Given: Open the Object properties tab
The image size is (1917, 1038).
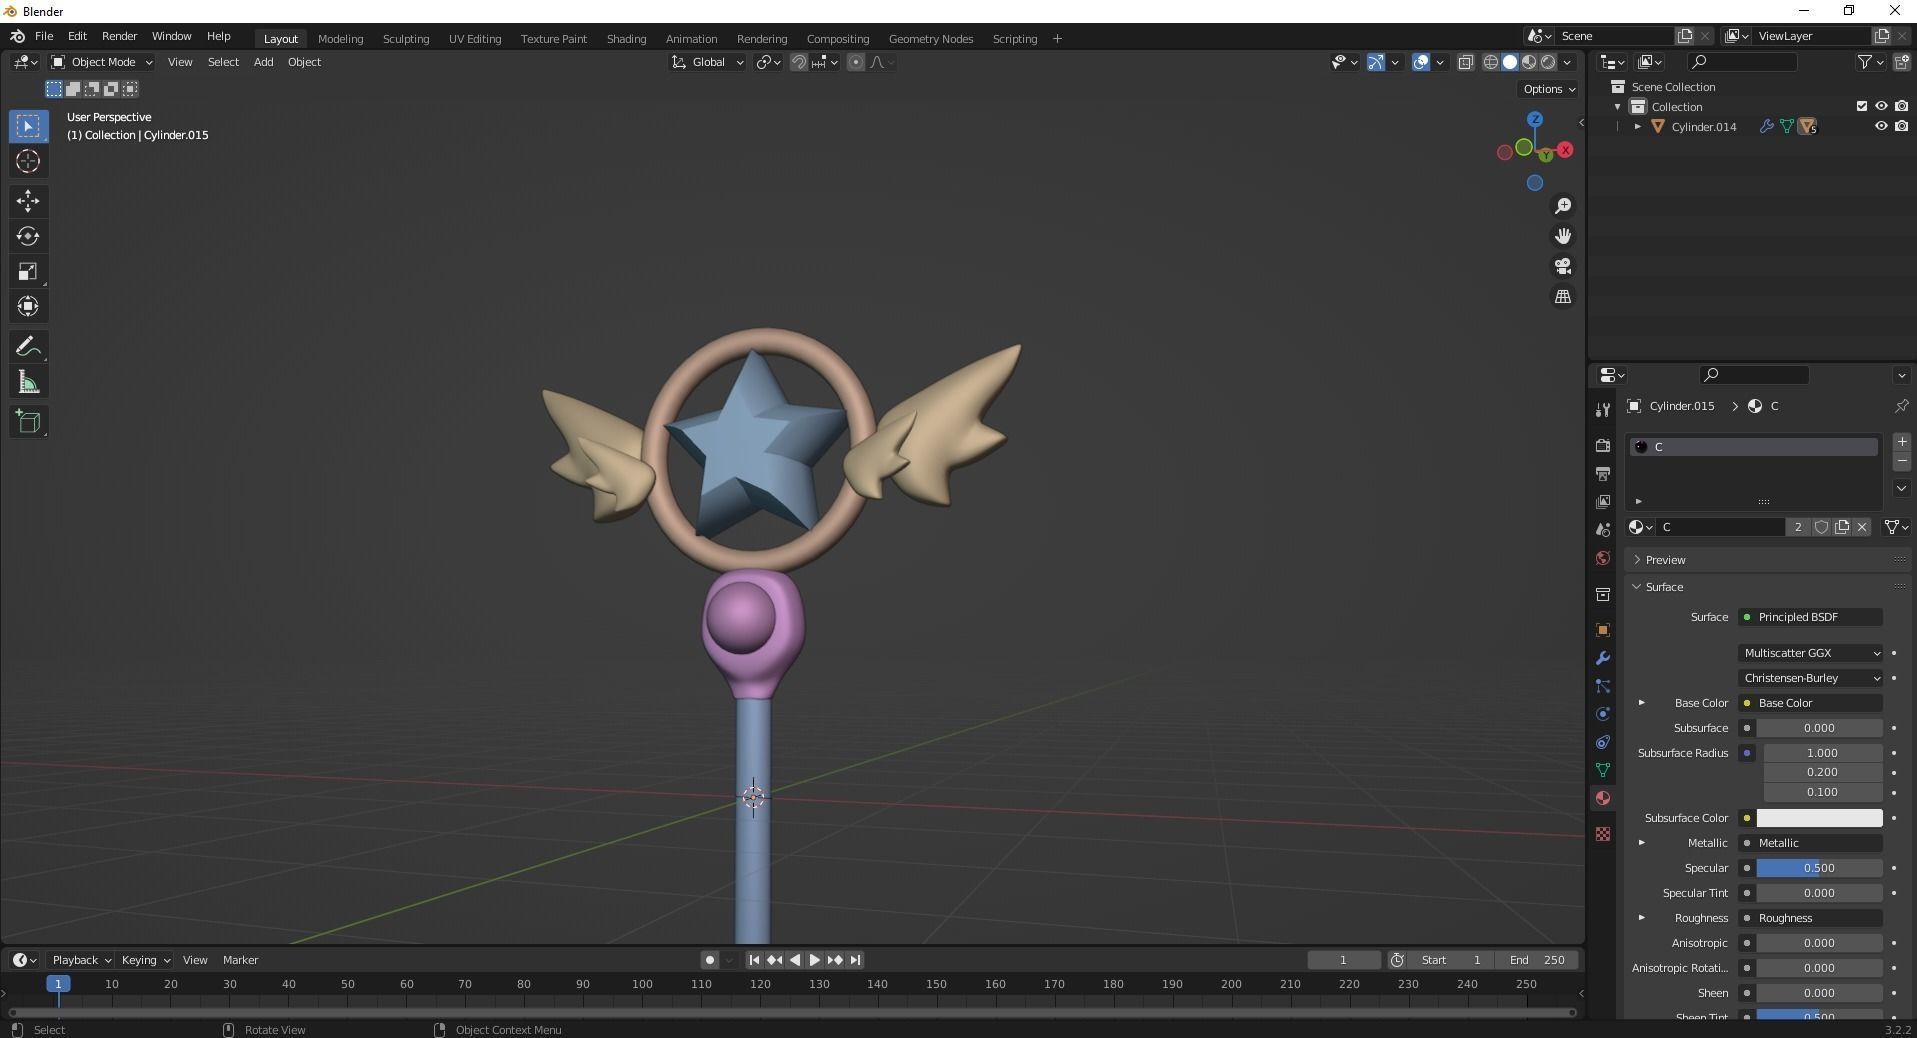Looking at the screenshot, I should click(x=1603, y=630).
